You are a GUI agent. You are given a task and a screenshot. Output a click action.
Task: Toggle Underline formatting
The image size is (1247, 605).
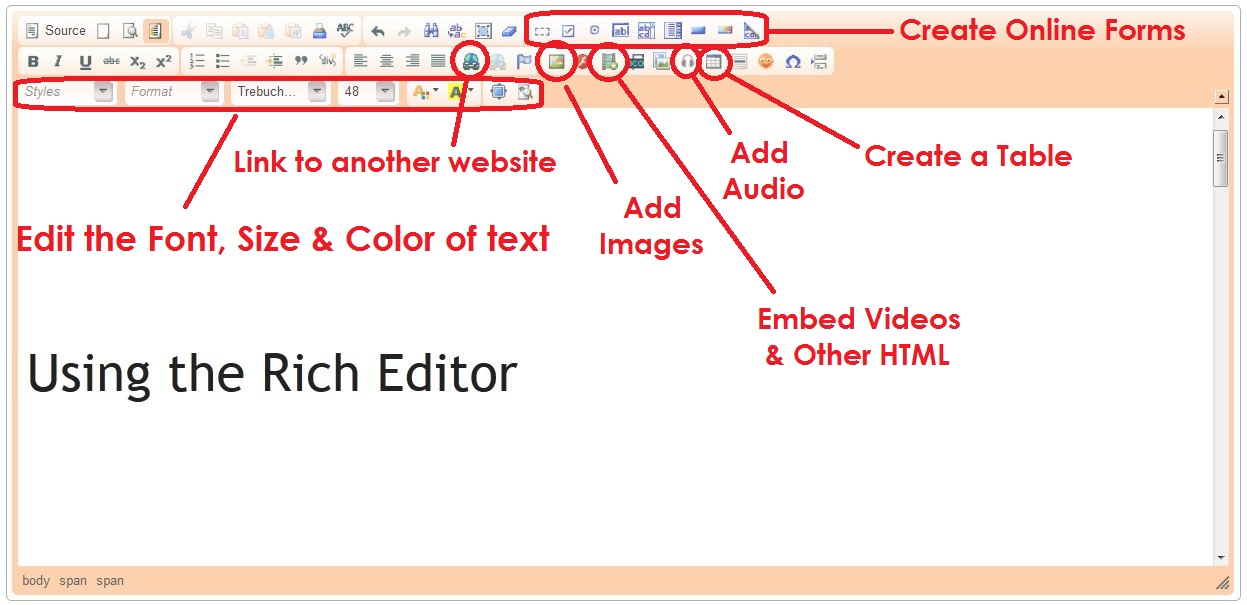tap(85, 61)
